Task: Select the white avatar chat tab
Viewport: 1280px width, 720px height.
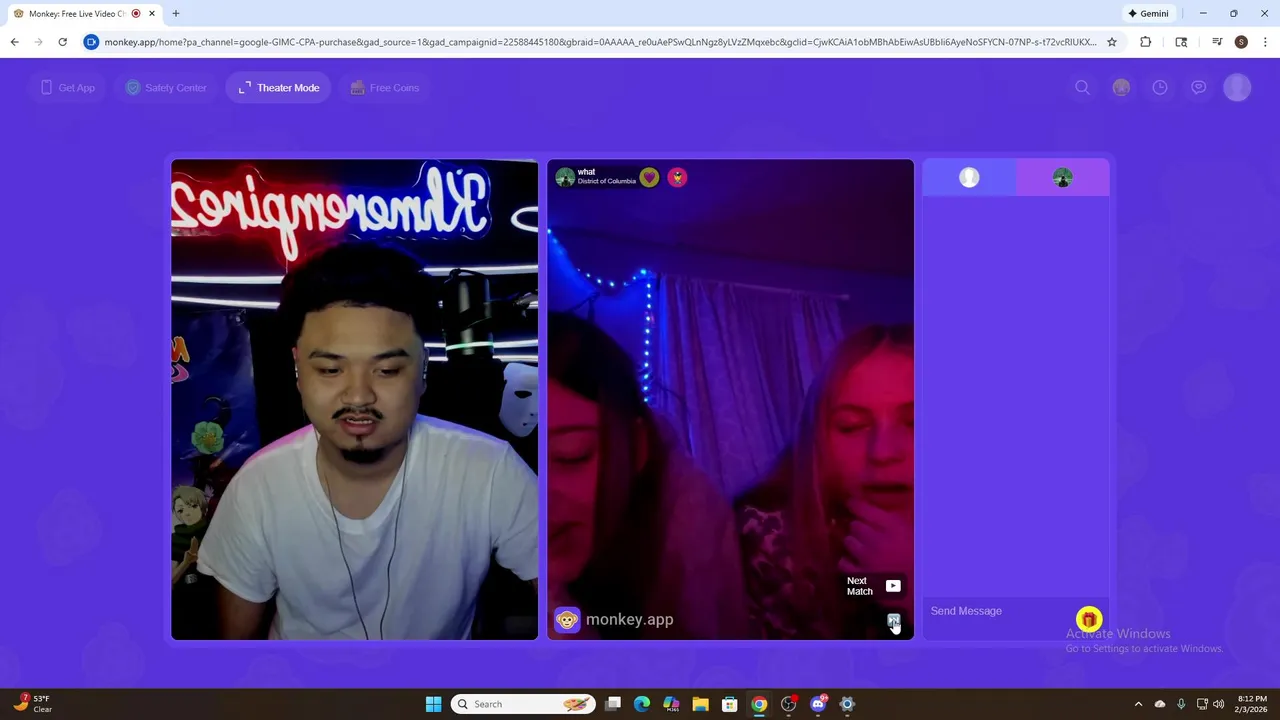Action: [969, 178]
